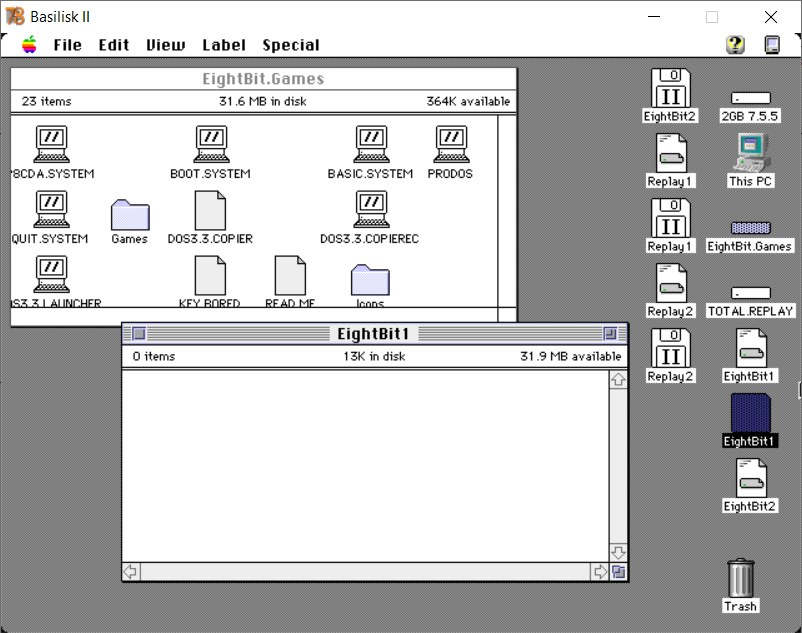
Task: Select the KEY.BORED document icon
Action: click(x=210, y=276)
